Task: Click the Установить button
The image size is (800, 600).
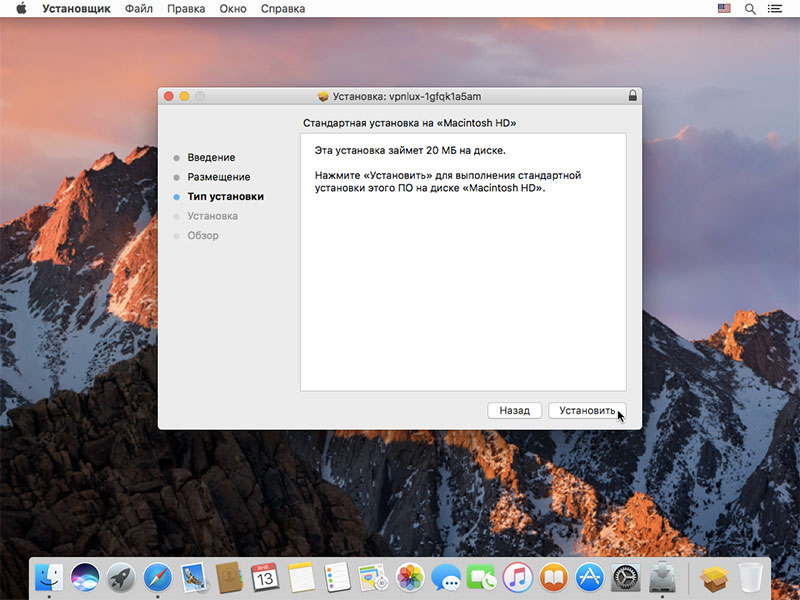Action: [587, 411]
